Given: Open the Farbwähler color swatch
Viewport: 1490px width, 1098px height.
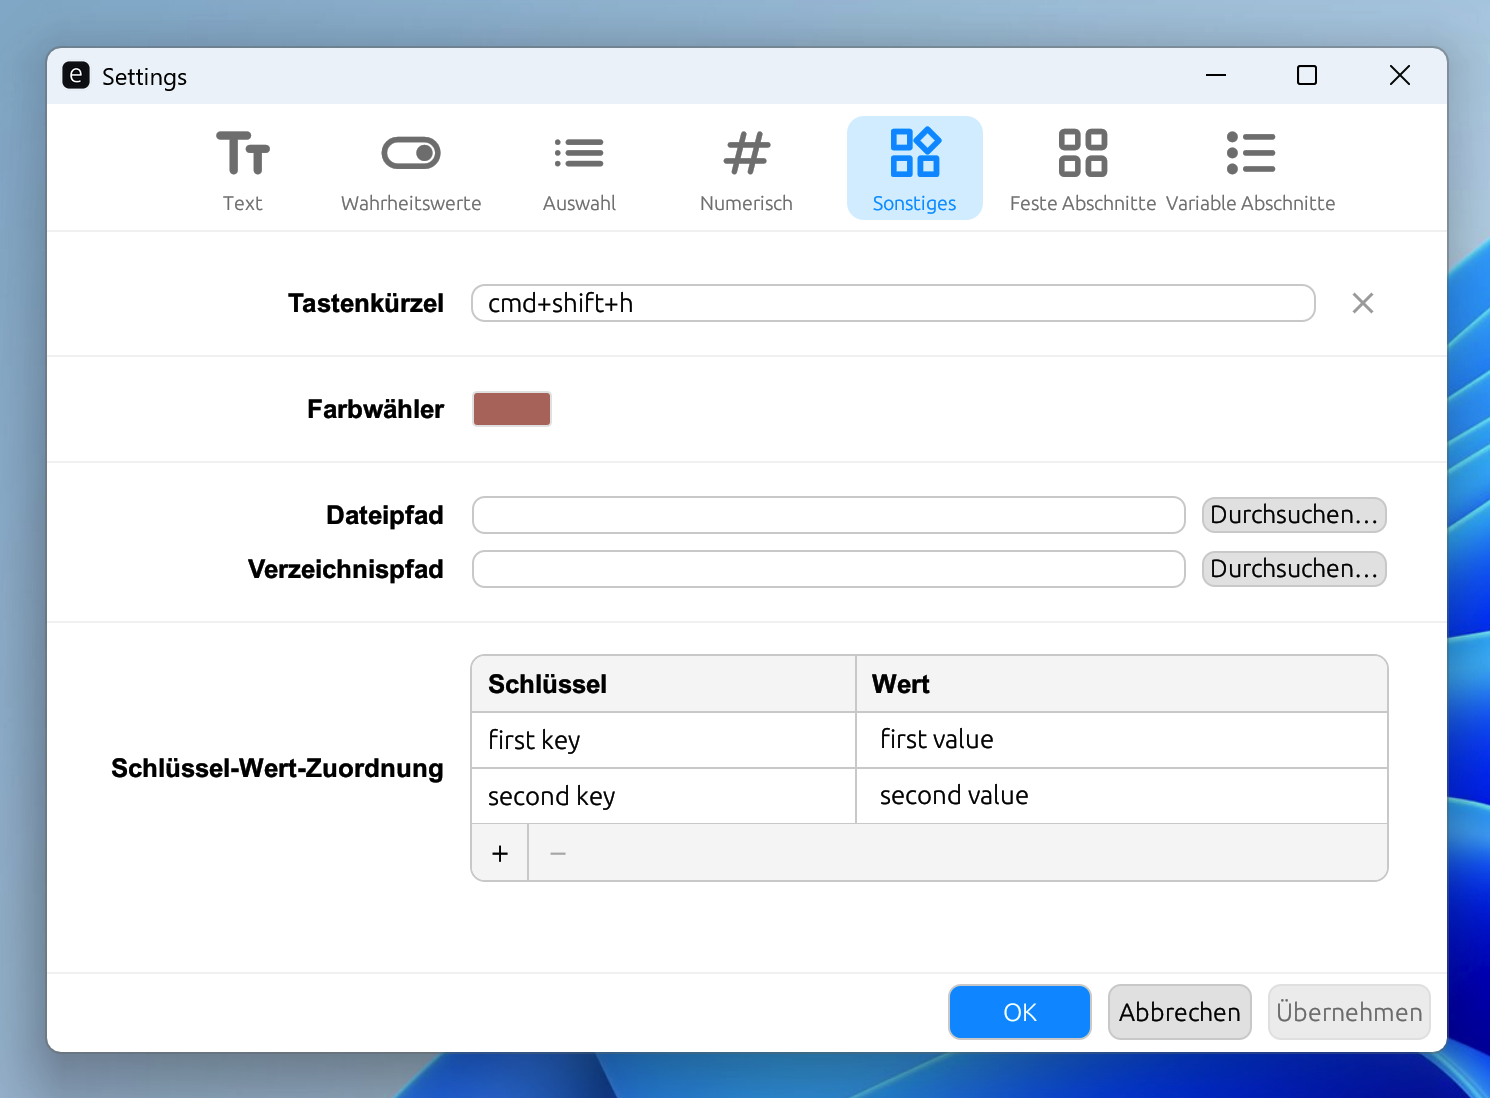Looking at the screenshot, I should pos(512,409).
